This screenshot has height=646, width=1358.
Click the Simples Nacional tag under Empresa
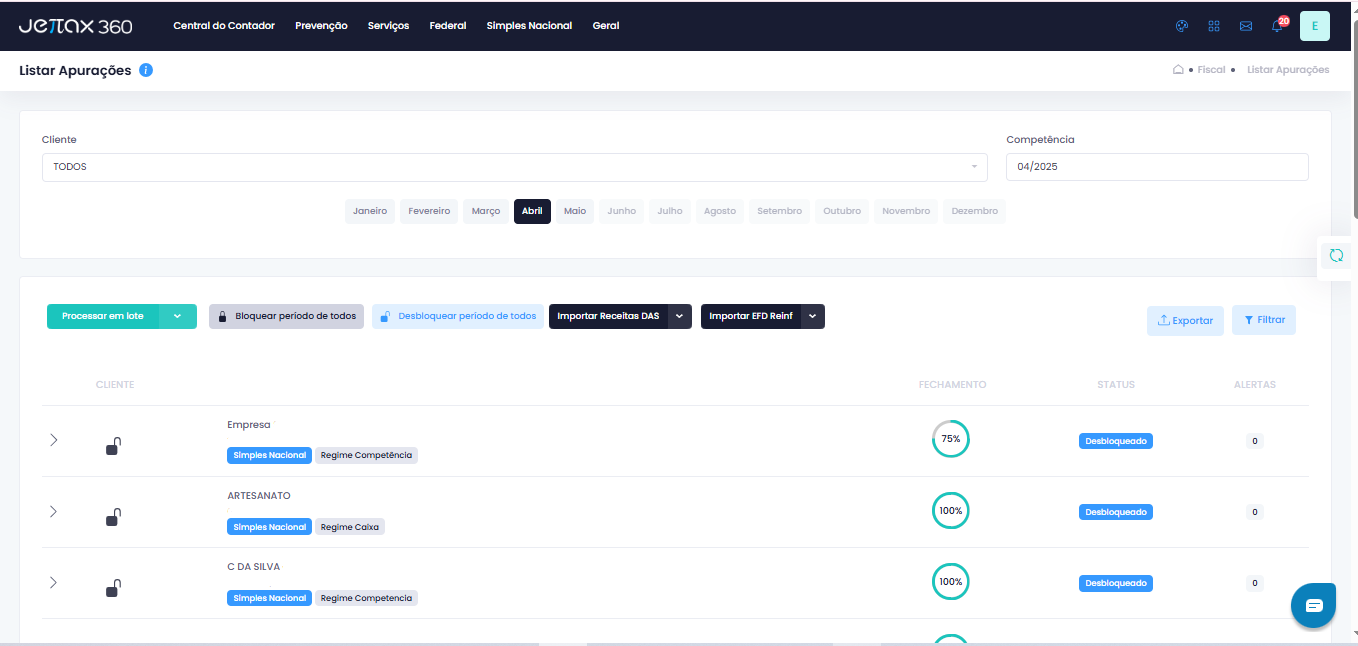pos(269,455)
